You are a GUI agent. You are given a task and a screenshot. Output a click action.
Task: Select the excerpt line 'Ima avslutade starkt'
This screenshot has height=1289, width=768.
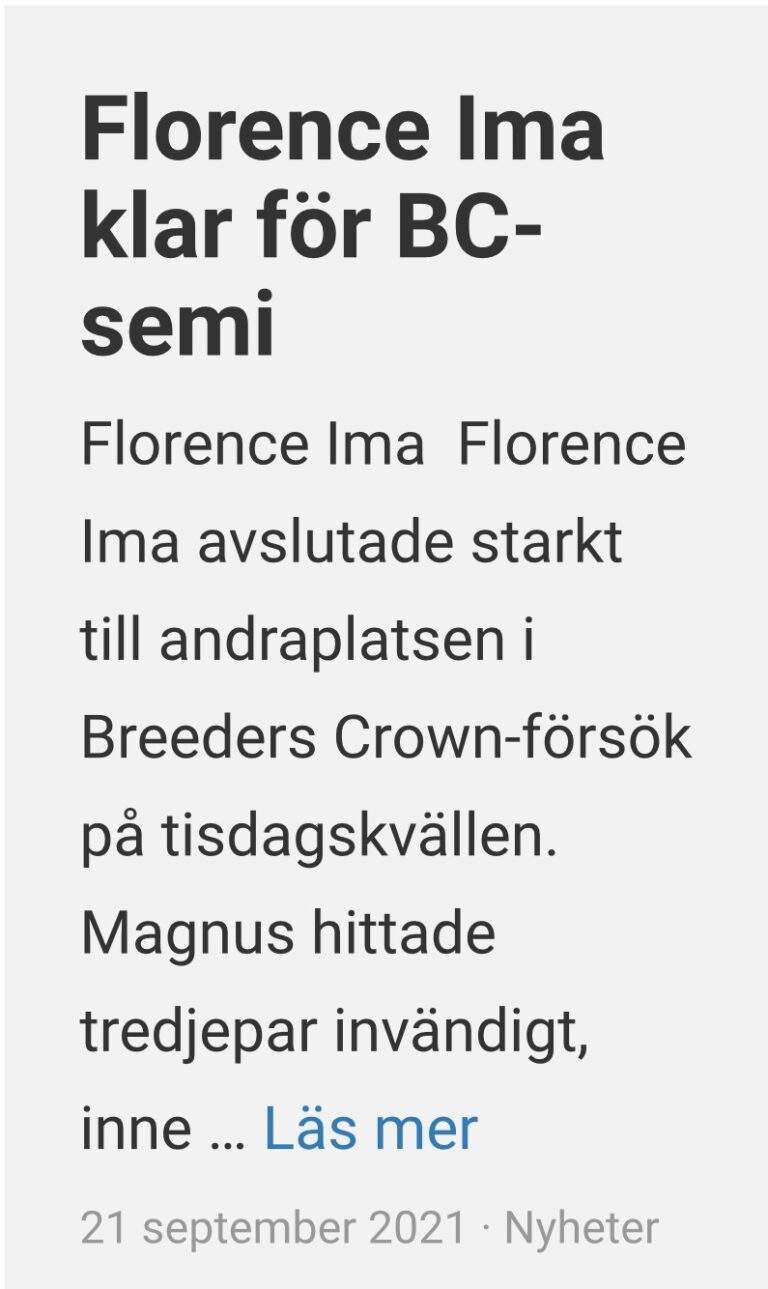point(351,543)
